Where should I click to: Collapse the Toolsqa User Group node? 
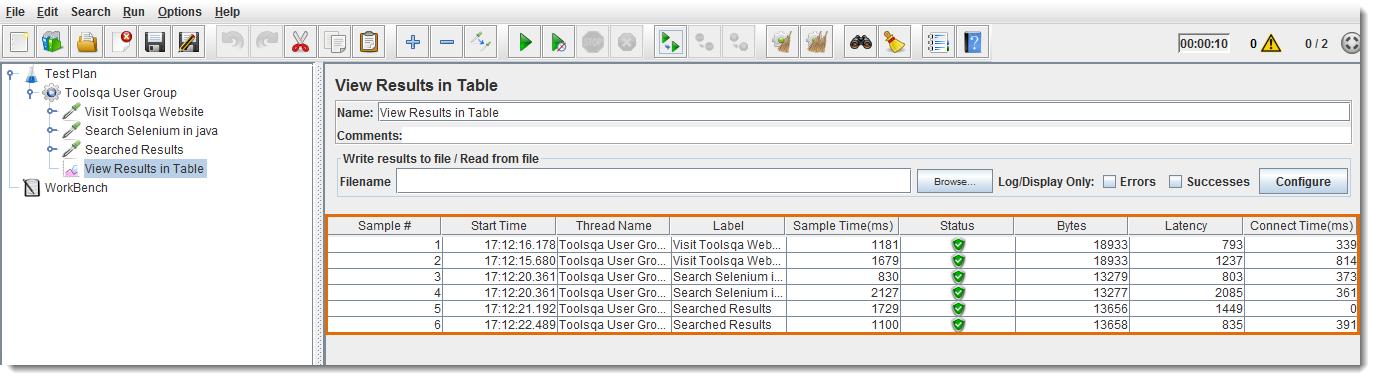31,92
